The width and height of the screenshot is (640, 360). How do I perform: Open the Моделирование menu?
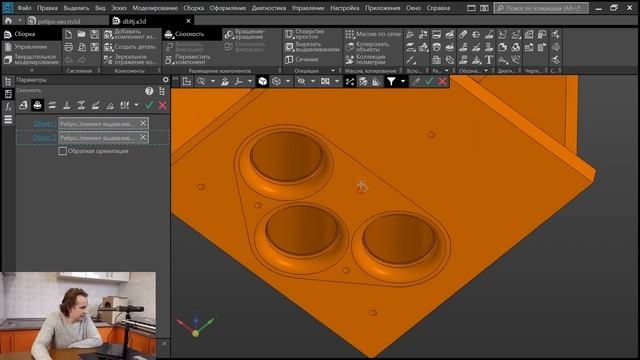pos(155,8)
